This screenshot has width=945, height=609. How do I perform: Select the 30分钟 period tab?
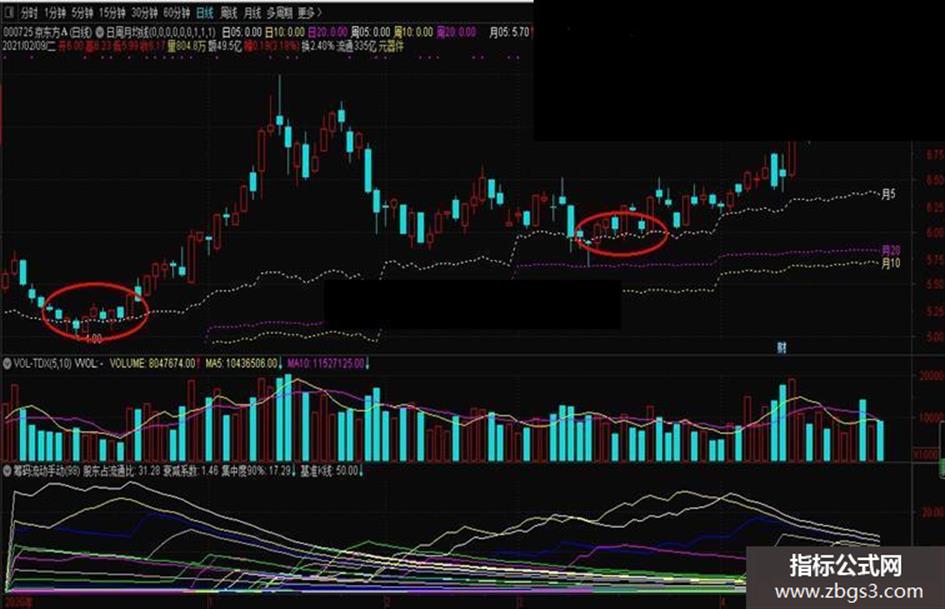coord(145,12)
